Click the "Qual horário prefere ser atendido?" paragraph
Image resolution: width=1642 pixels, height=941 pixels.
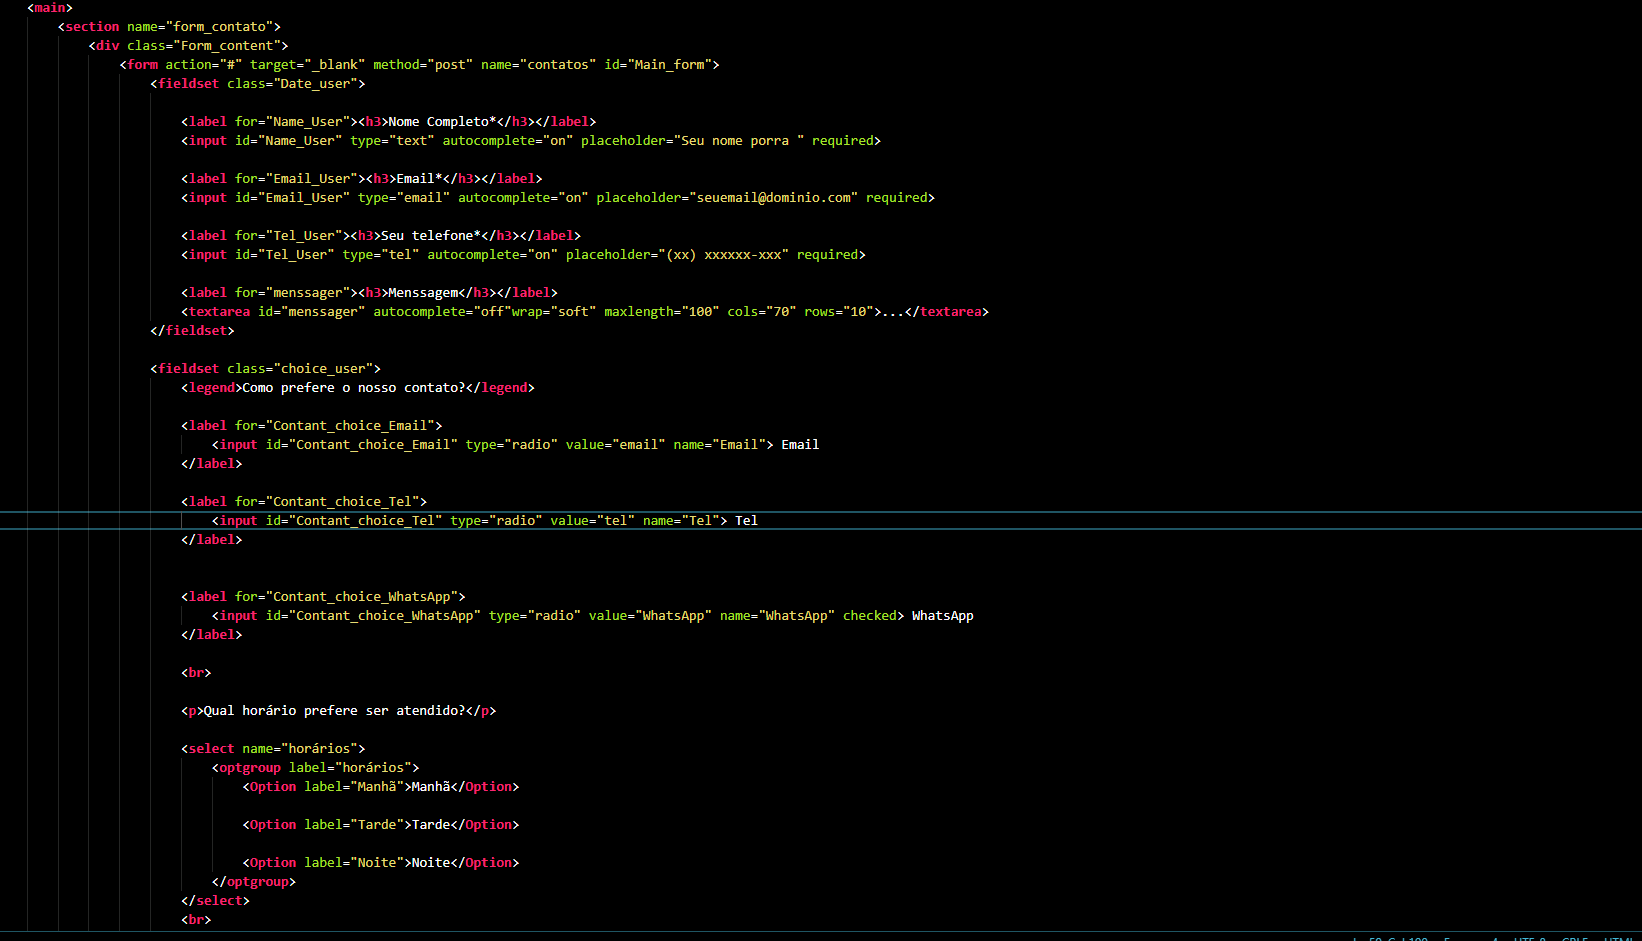click(x=339, y=711)
